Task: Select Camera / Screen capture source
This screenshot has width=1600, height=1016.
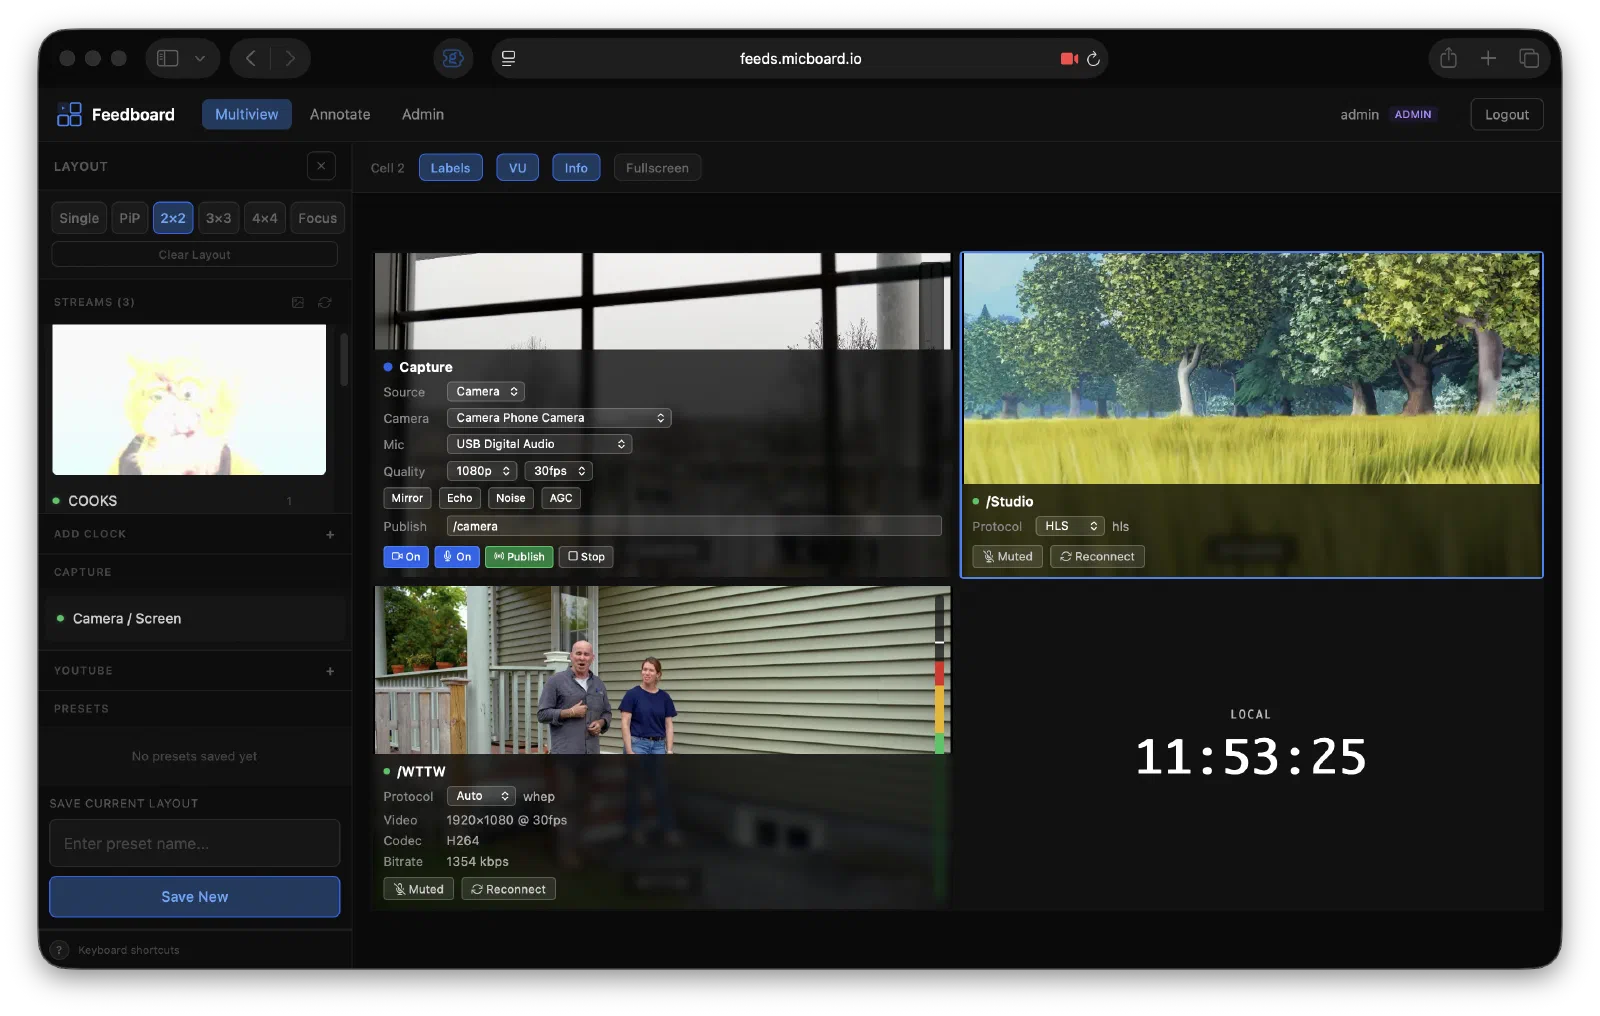Action: pyautogui.click(x=195, y=619)
